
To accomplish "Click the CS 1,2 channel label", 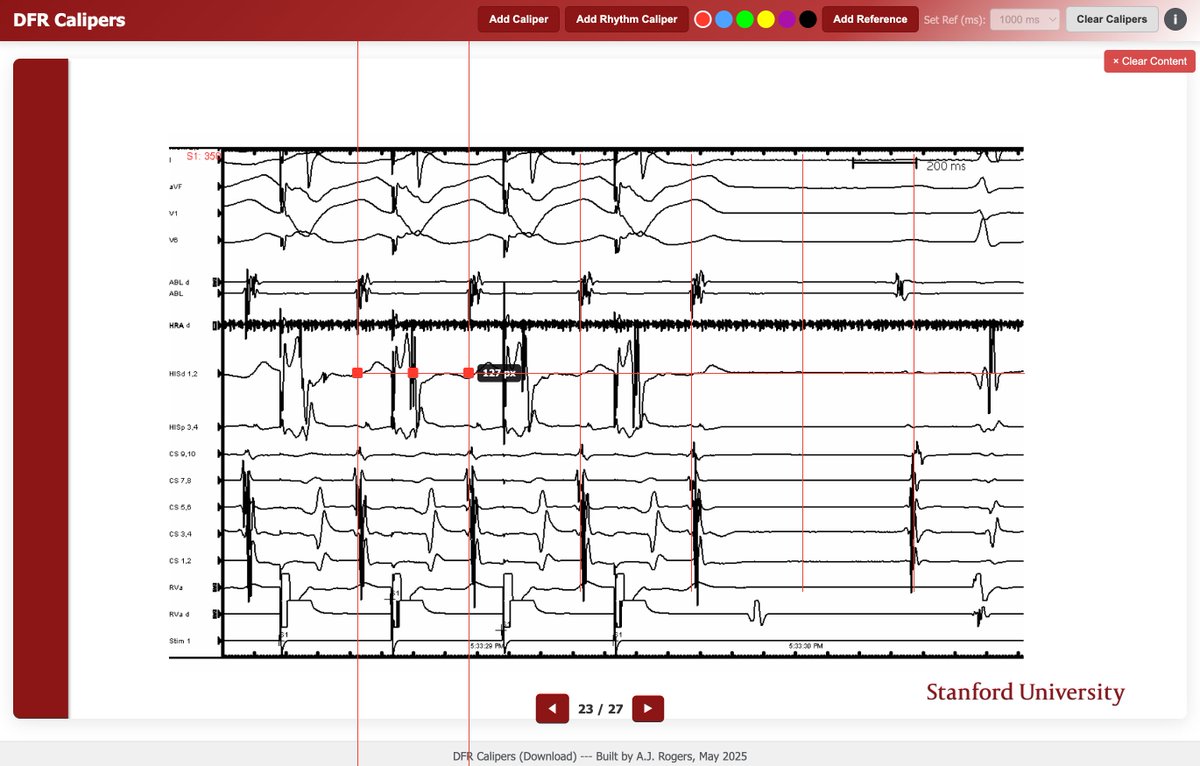I will pyautogui.click(x=180, y=560).
